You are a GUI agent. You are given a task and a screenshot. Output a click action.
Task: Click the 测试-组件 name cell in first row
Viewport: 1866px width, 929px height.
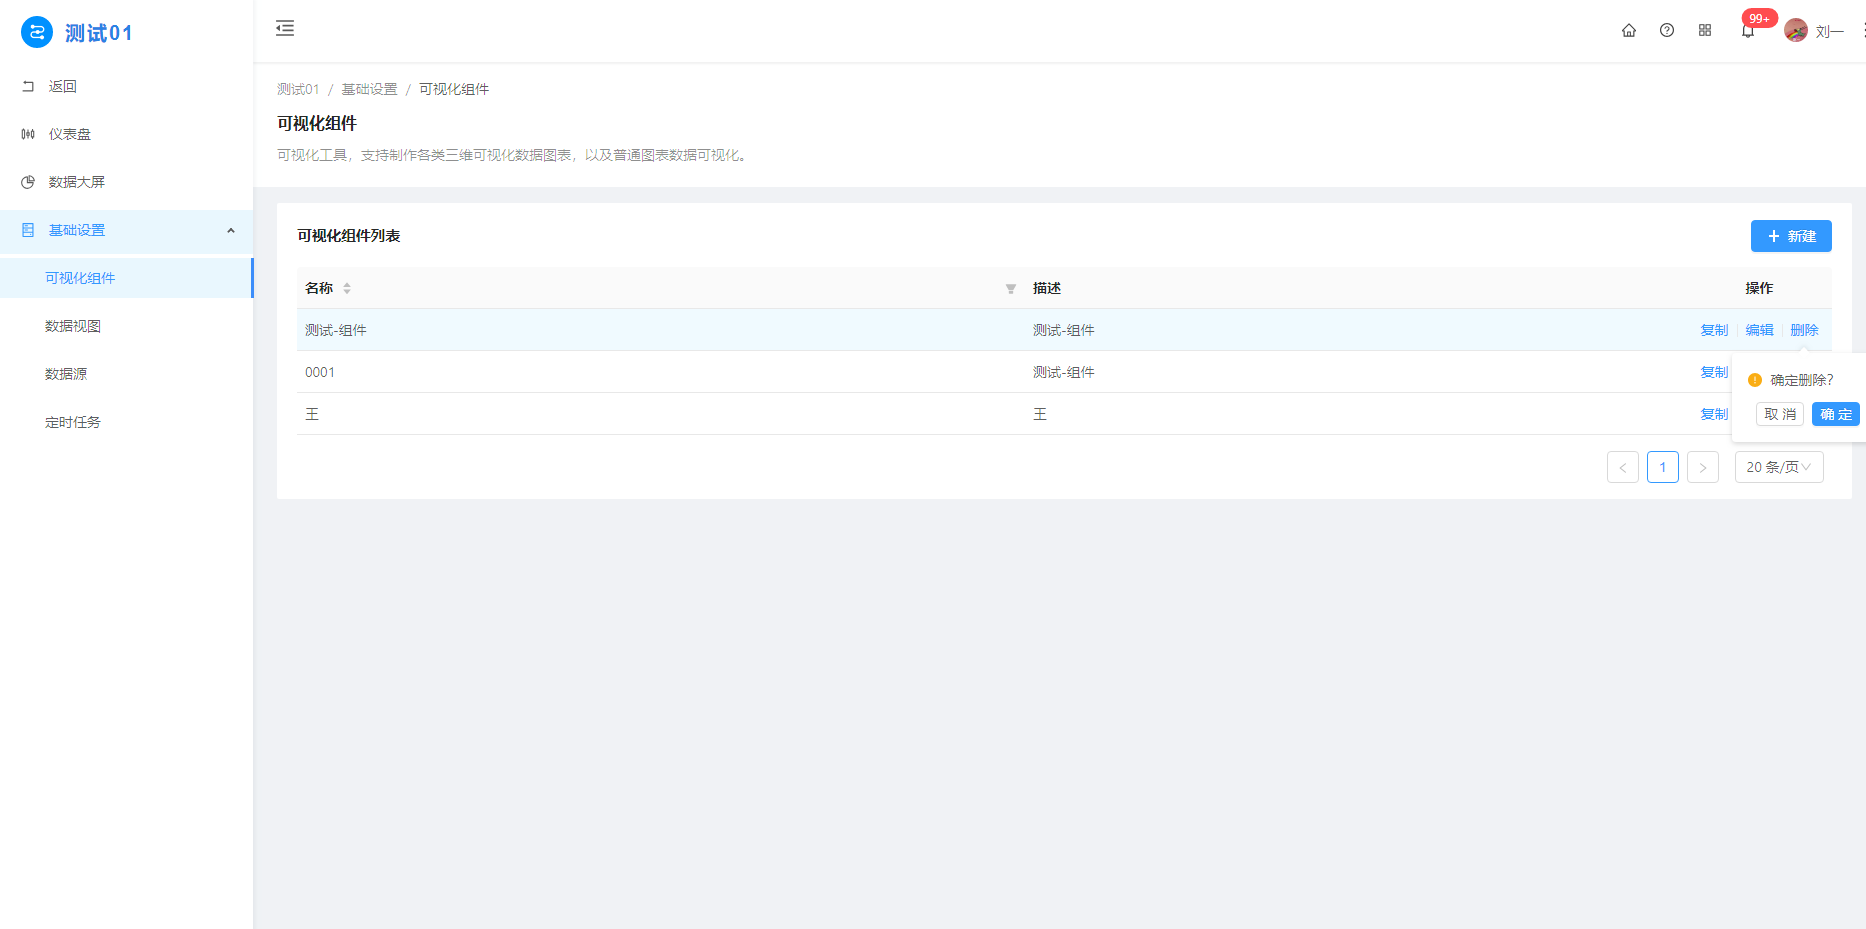[x=336, y=330]
